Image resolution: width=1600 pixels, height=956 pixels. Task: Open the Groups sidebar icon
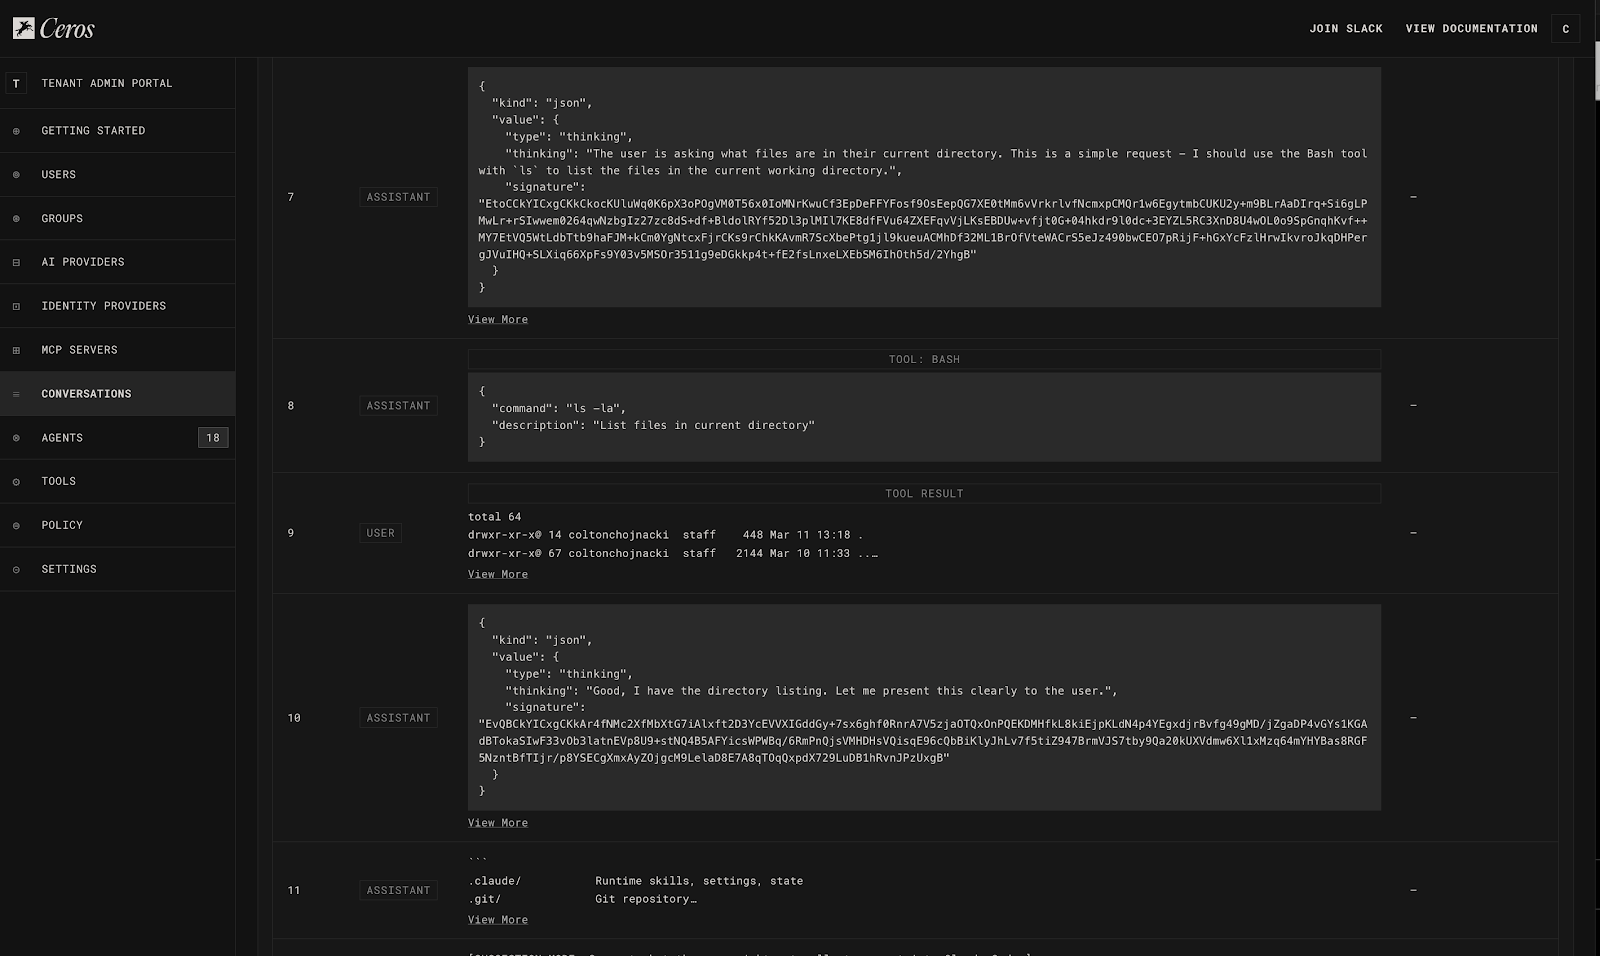point(16,219)
